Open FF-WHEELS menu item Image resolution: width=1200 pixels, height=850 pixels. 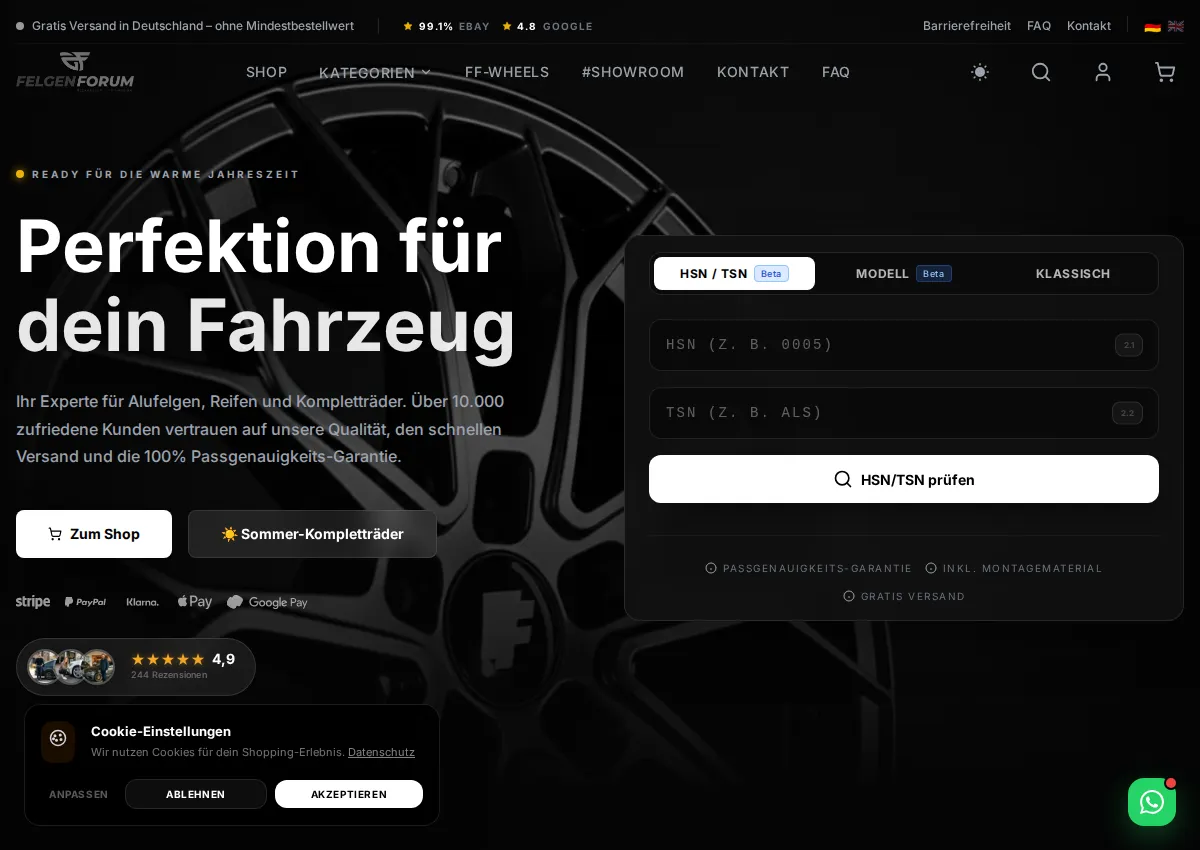point(507,72)
